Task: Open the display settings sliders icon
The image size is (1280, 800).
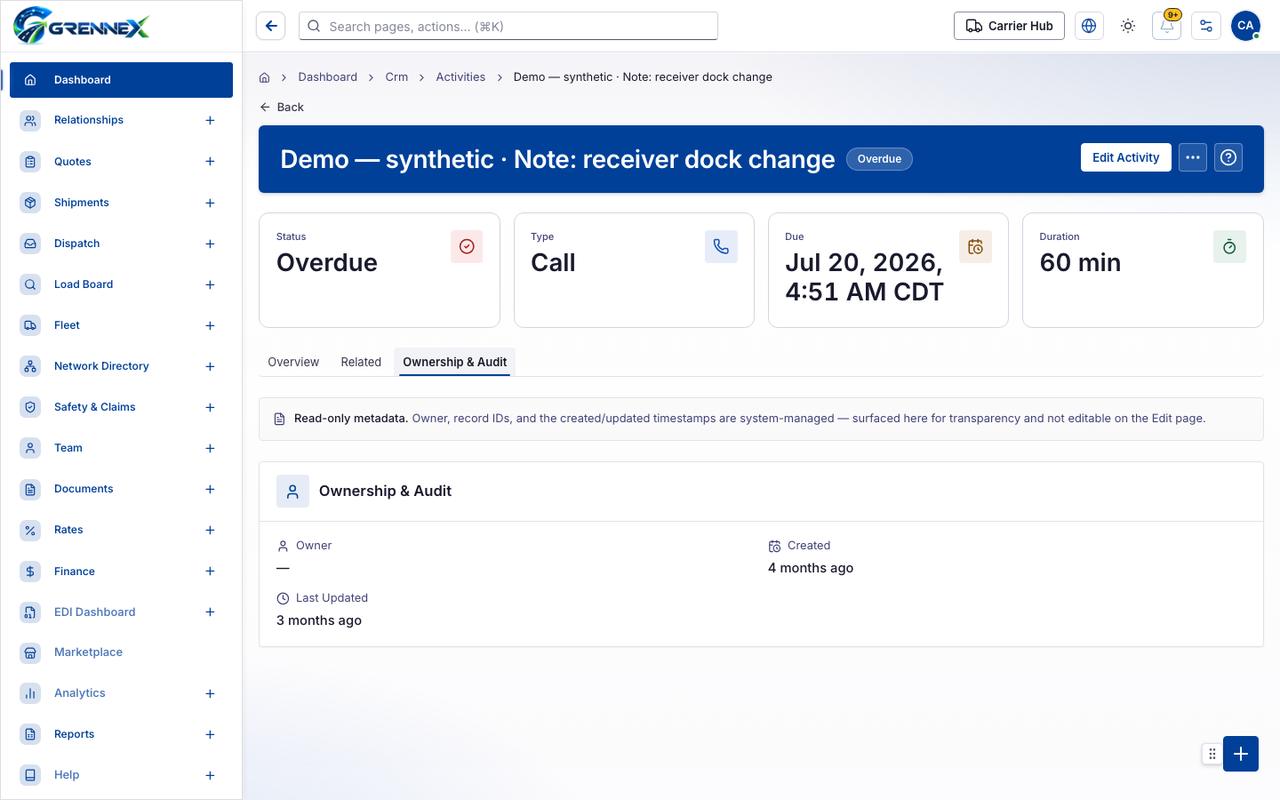Action: click(x=1206, y=26)
